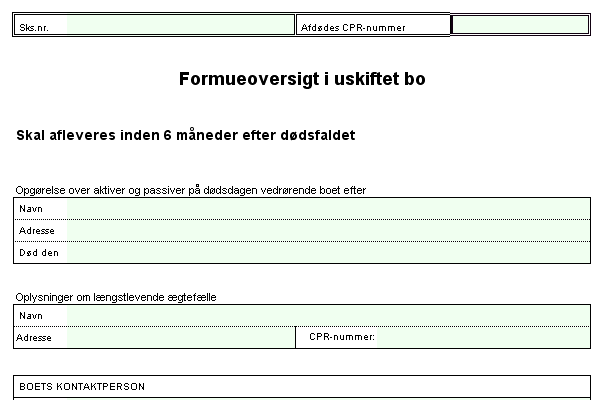The width and height of the screenshot is (600, 400).
Task: Click the title Formueoversigt i uskiftet bo
Action: (x=302, y=79)
